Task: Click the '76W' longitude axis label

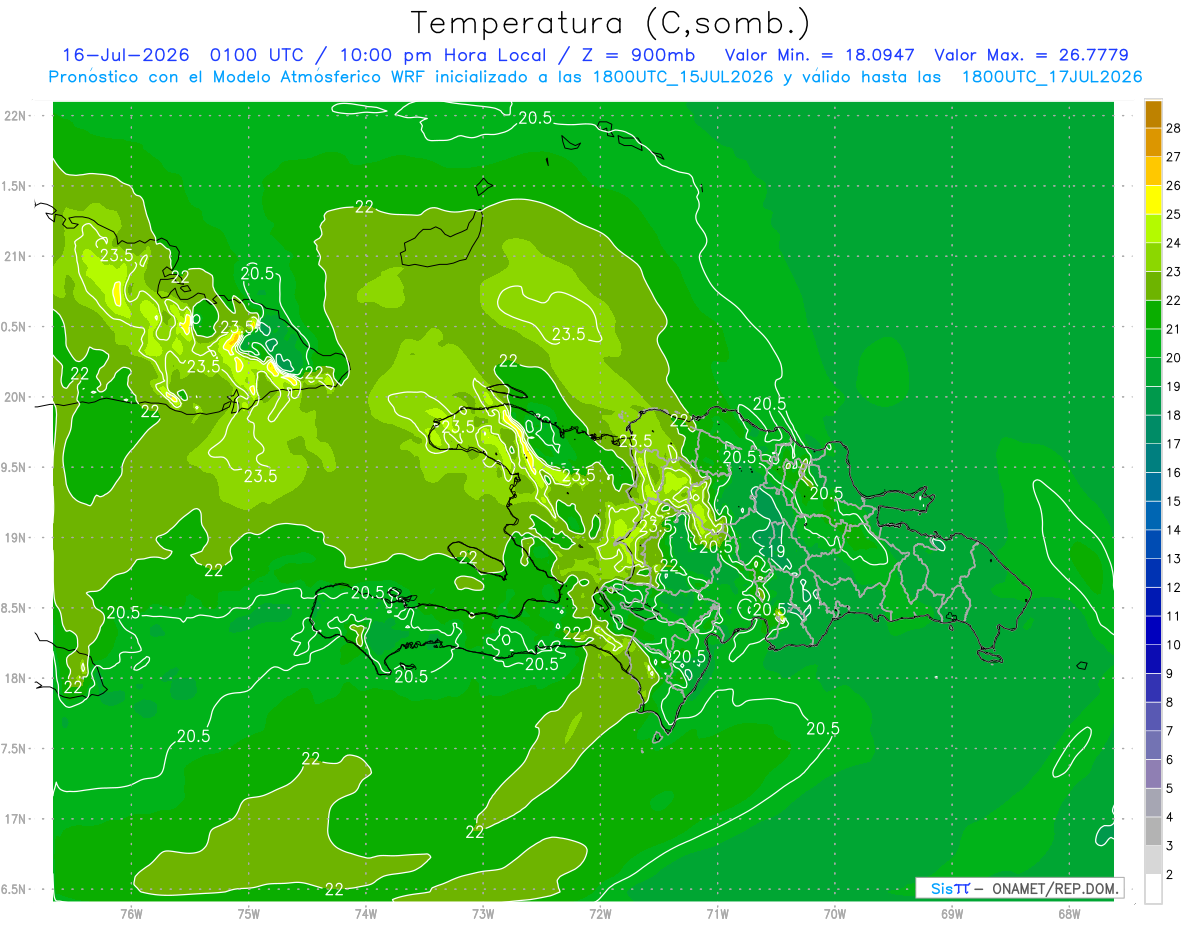Action: pyautogui.click(x=131, y=913)
